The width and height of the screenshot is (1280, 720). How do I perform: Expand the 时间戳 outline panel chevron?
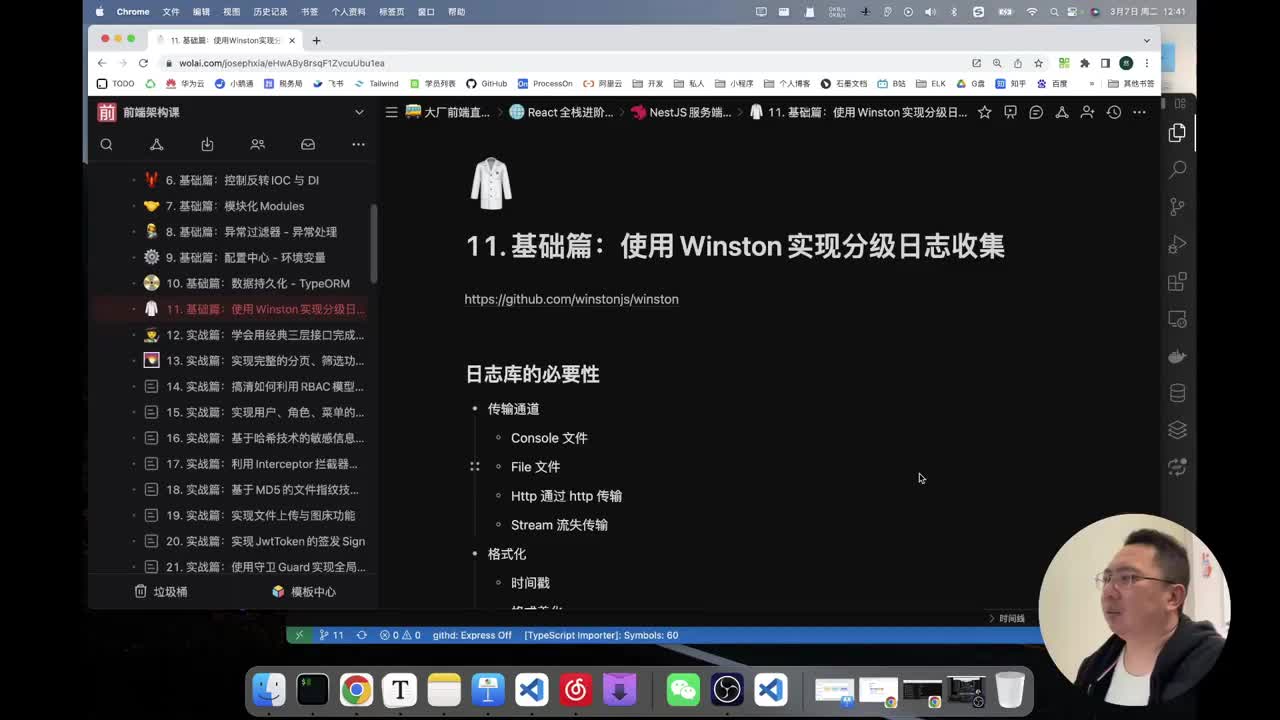click(992, 619)
